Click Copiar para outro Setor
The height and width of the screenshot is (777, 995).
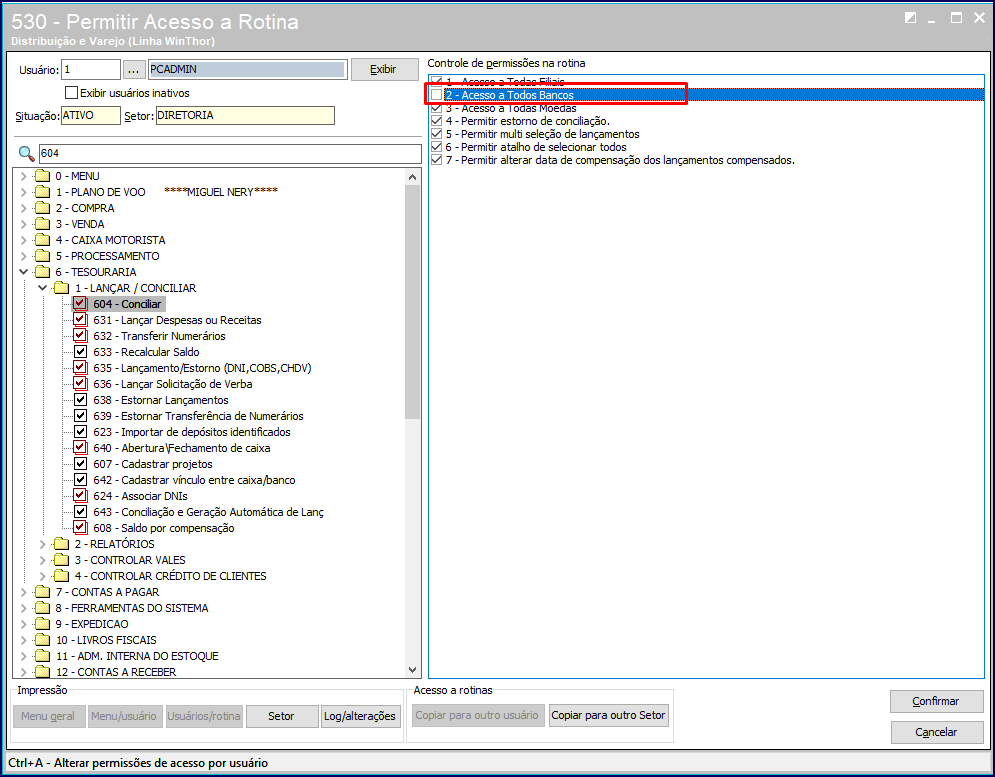(x=608, y=715)
